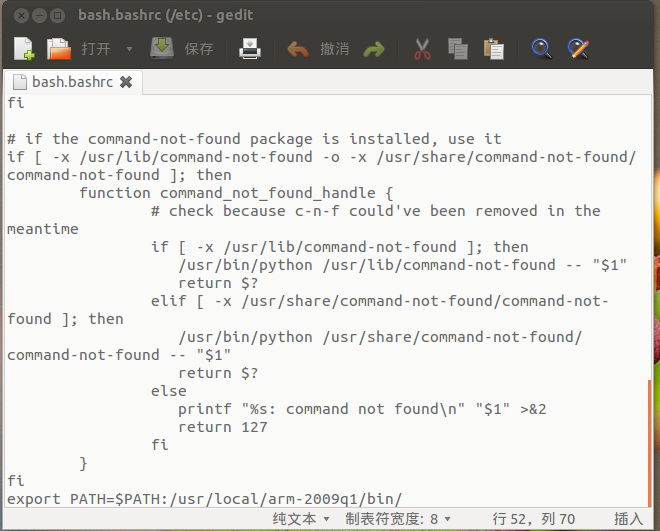Image resolution: width=660 pixels, height=531 pixels.
Task: Select the bash.bashrc document tab
Action: (72, 82)
